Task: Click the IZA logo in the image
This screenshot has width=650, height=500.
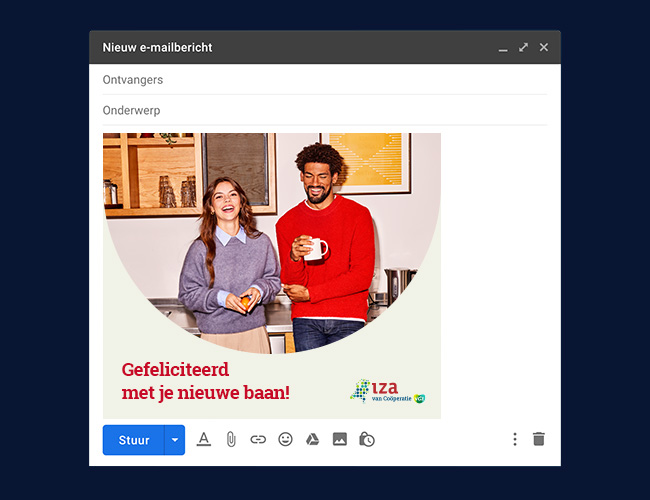Action: coord(387,390)
